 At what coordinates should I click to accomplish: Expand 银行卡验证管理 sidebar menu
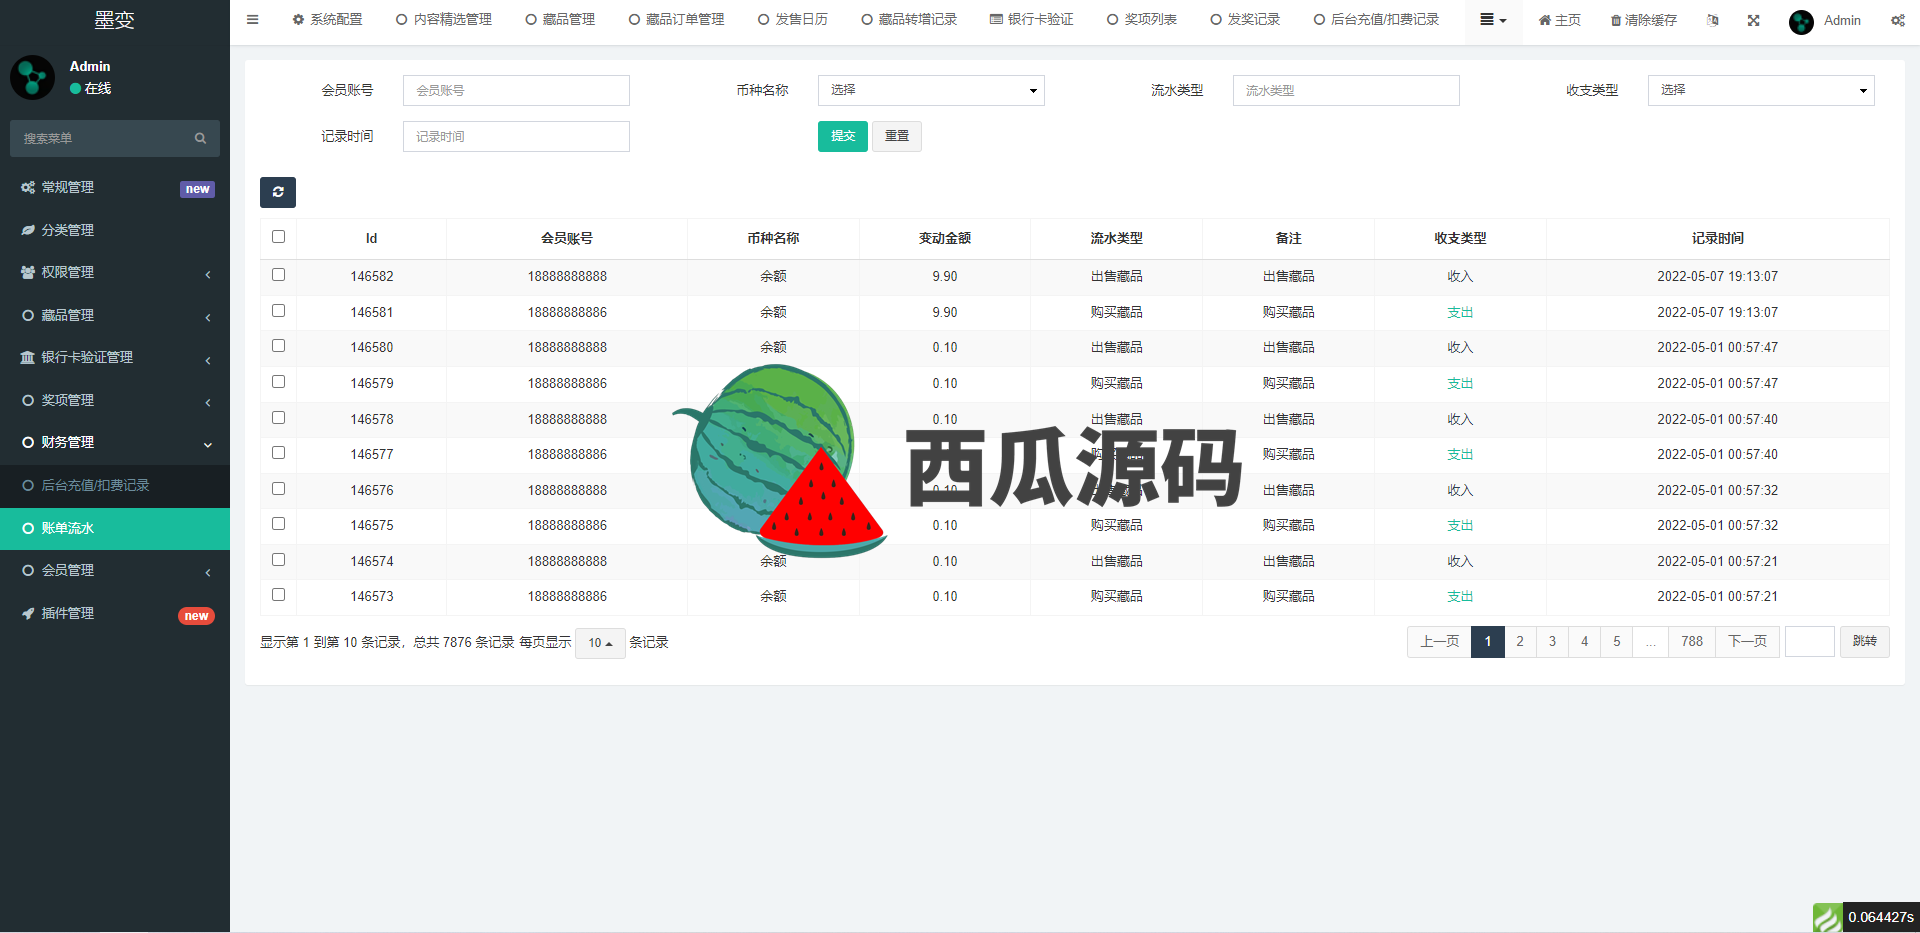click(x=115, y=357)
